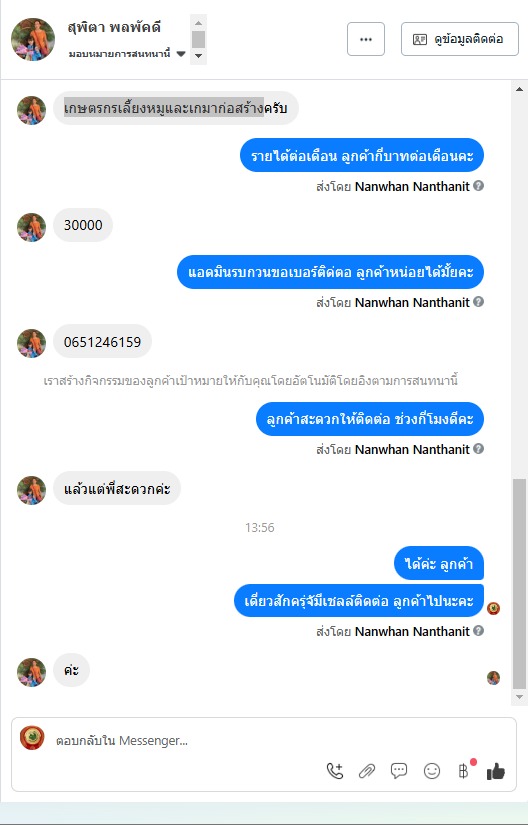
Task: Click the customer seen-receipt avatar near ค่ะ
Action: (x=493, y=678)
